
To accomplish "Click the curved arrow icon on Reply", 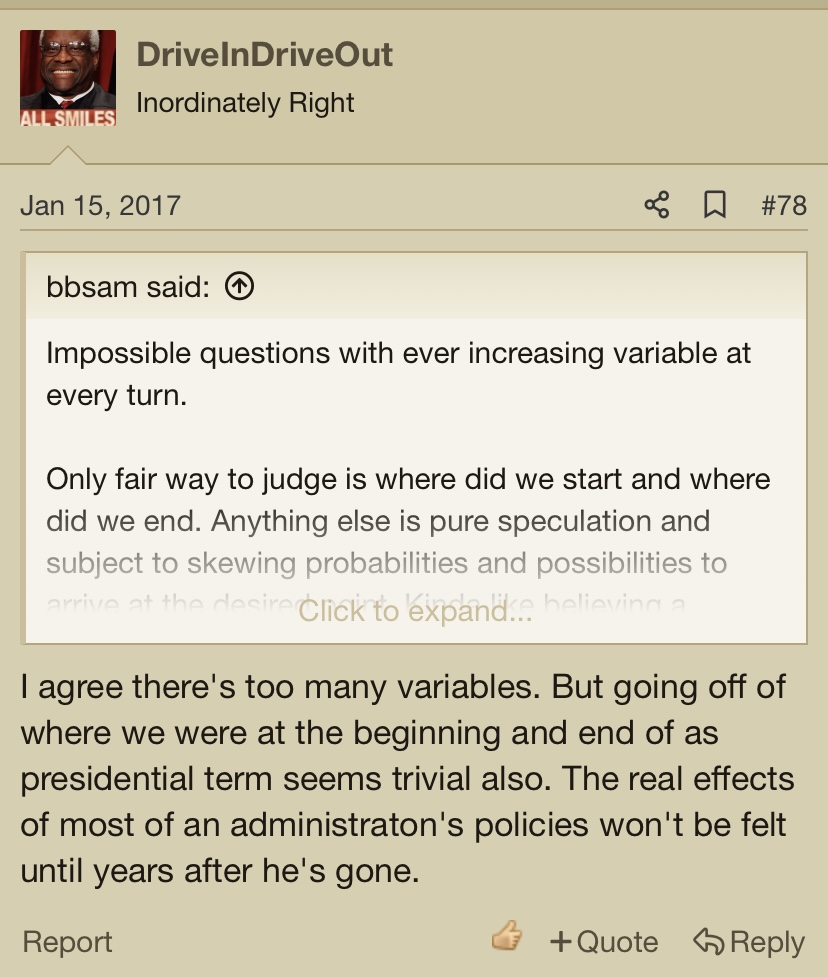I will (708, 941).
